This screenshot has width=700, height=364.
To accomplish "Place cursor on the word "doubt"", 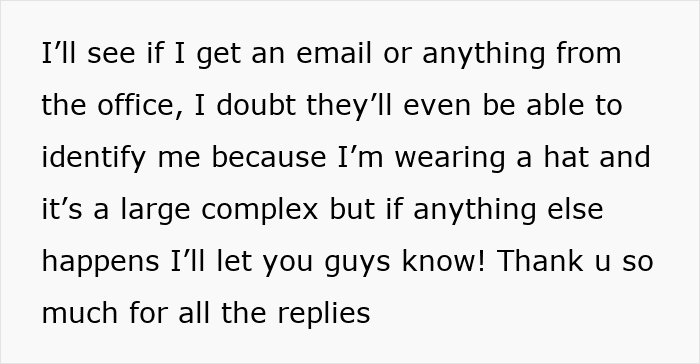I will [255, 105].
